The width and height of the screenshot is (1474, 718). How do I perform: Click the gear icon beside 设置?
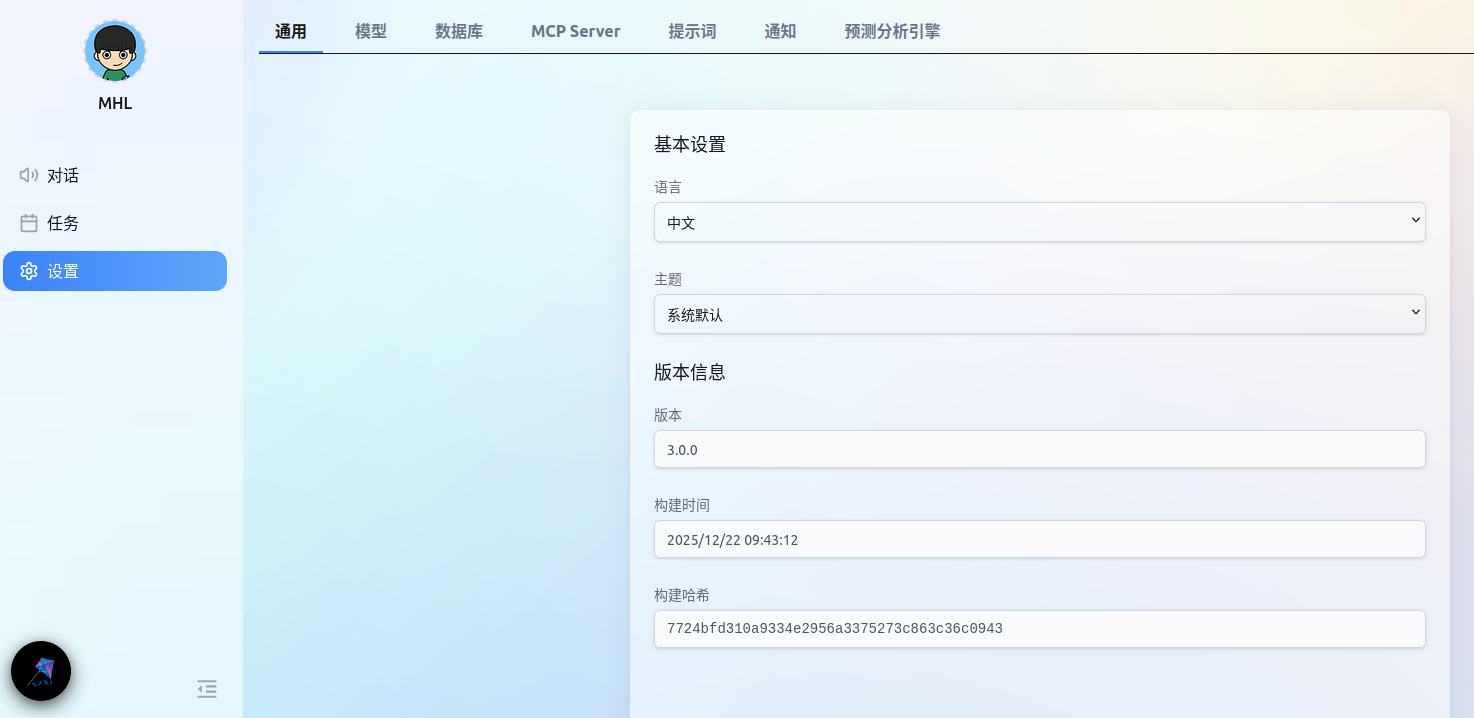pos(29,271)
